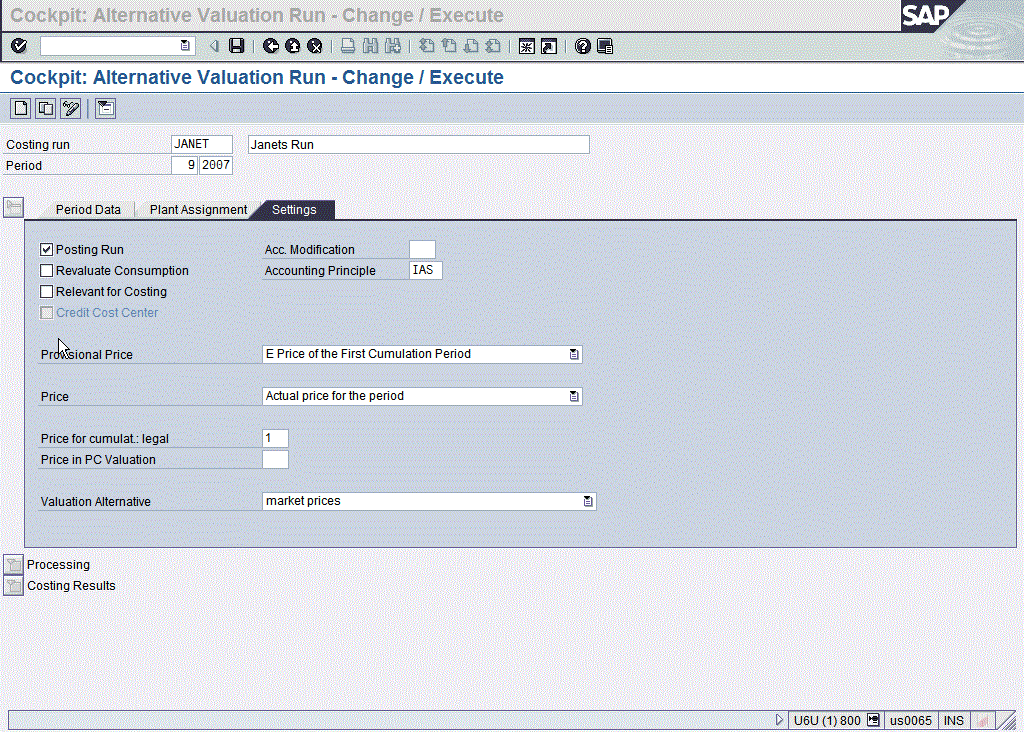Click into the transaction command field
This screenshot has width=1024, height=732.
coord(110,46)
